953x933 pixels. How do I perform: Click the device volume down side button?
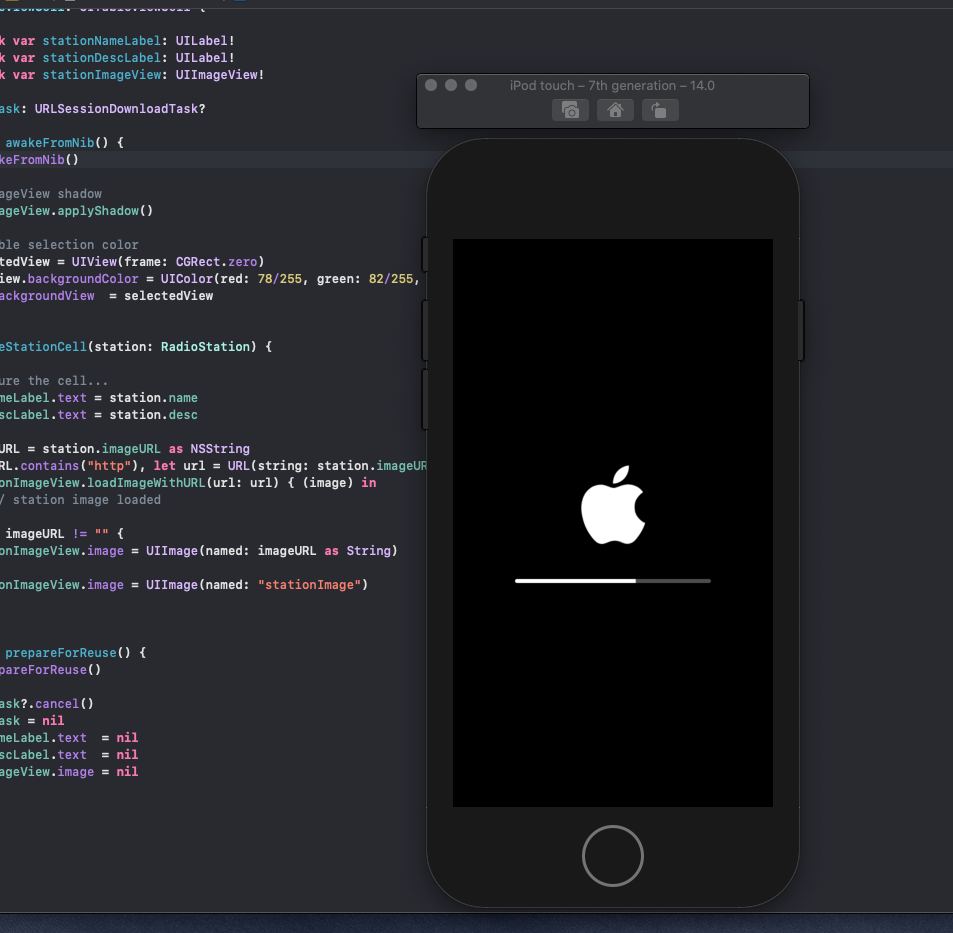[x=425, y=399]
